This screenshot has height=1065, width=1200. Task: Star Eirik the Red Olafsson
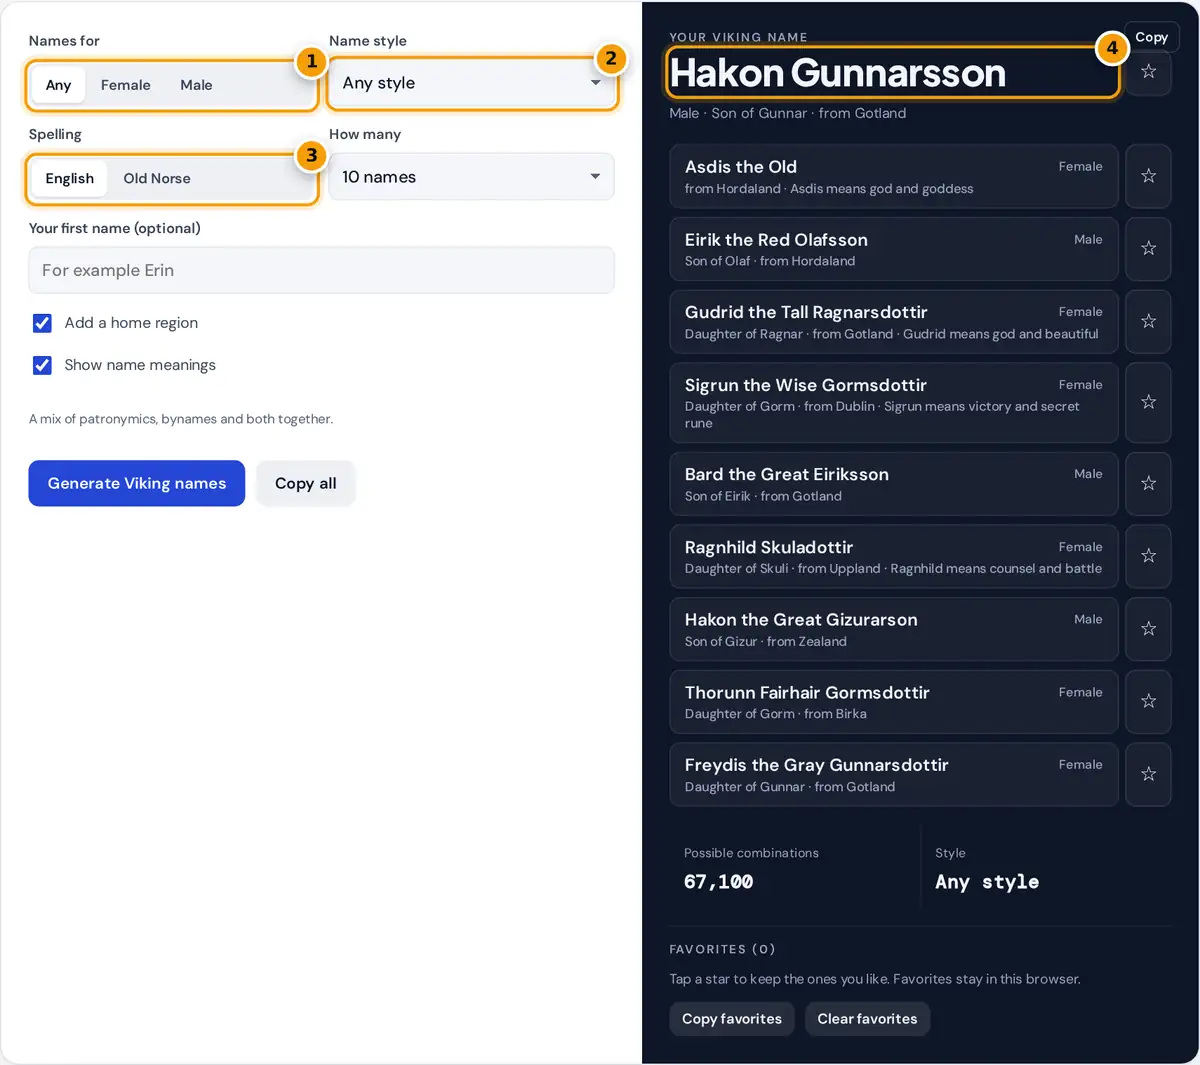pyautogui.click(x=1148, y=248)
